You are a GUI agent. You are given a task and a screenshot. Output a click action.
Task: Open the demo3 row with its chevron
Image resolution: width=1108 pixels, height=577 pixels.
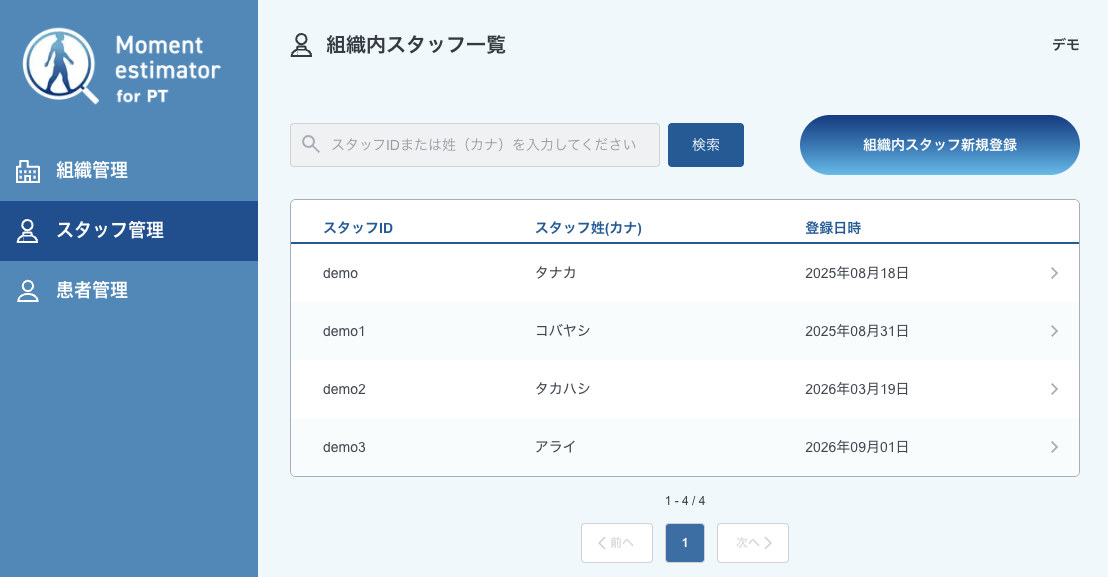[x=1054, y=447]
